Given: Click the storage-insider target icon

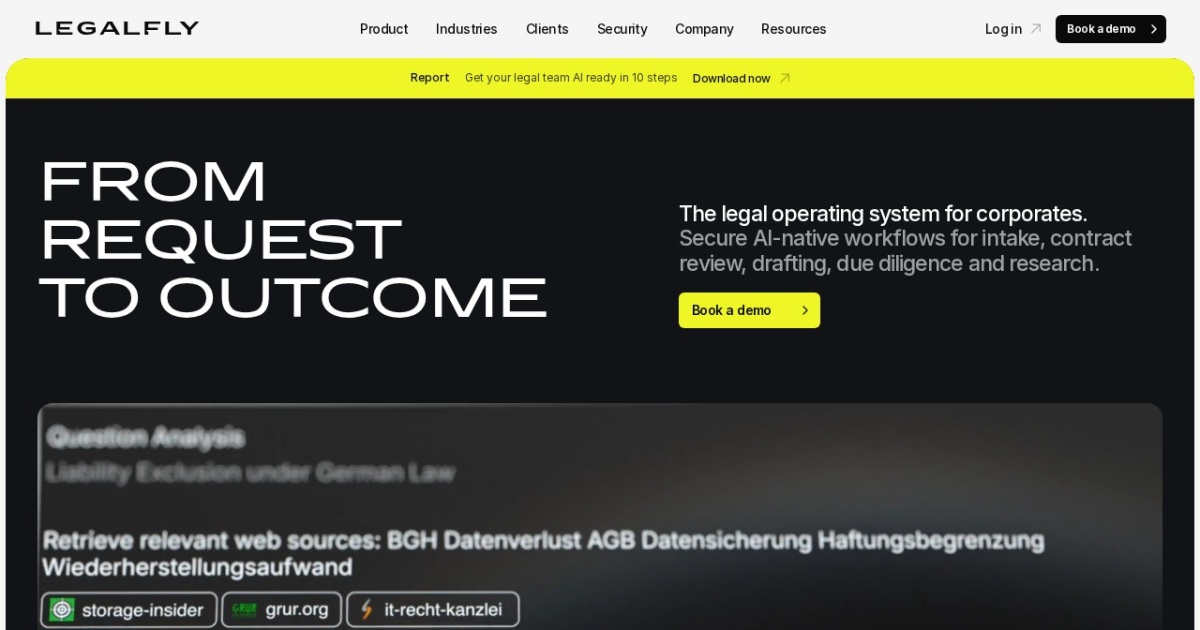Looking at the screenshot, I should (x=62, y=609).
